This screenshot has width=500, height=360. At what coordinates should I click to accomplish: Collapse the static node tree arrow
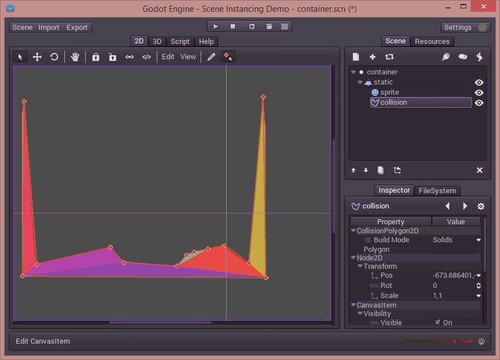coord(360,82)
